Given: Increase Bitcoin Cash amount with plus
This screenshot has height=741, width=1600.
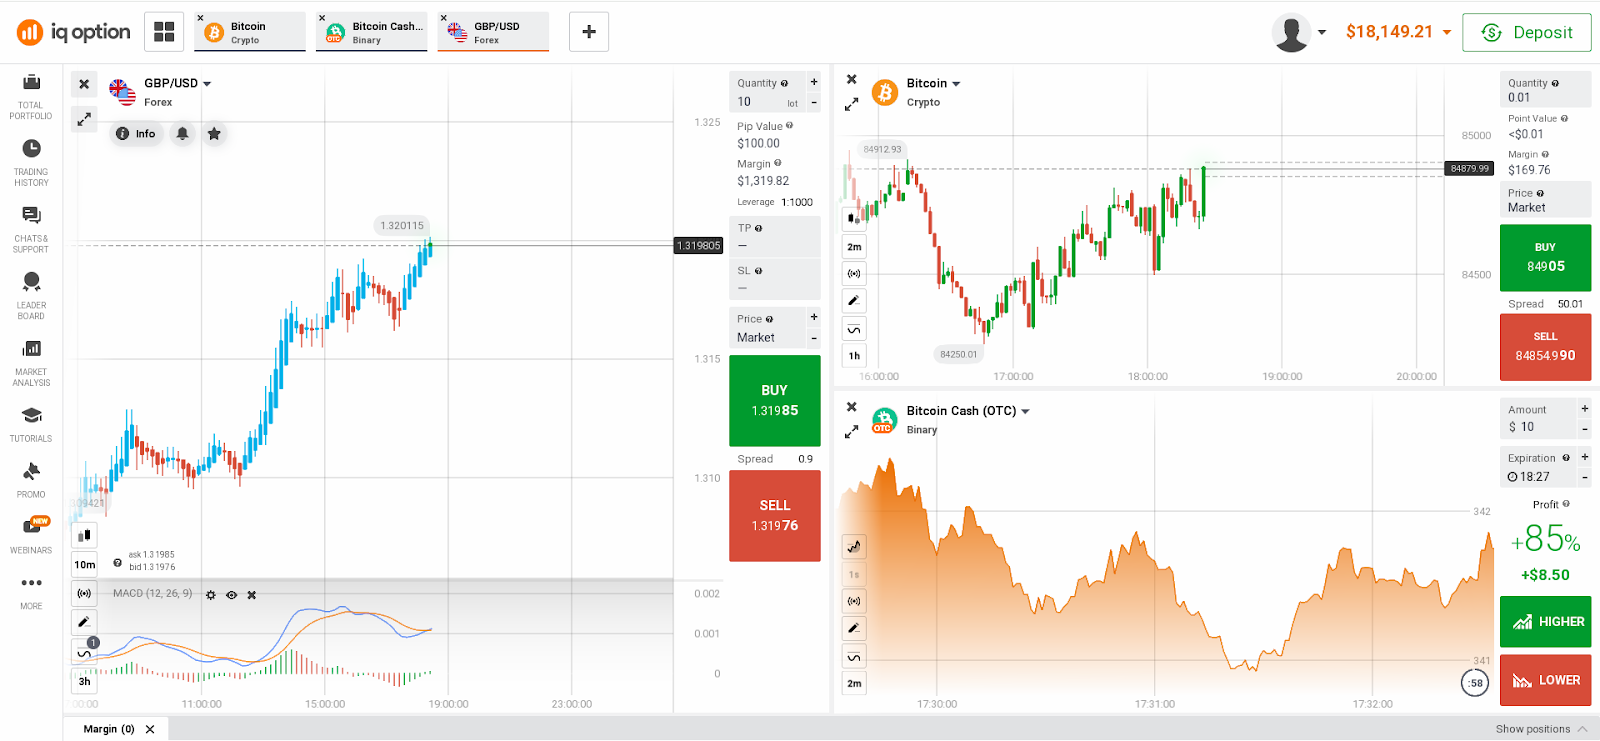Looking at the screenshot, I should point(1585,408).
